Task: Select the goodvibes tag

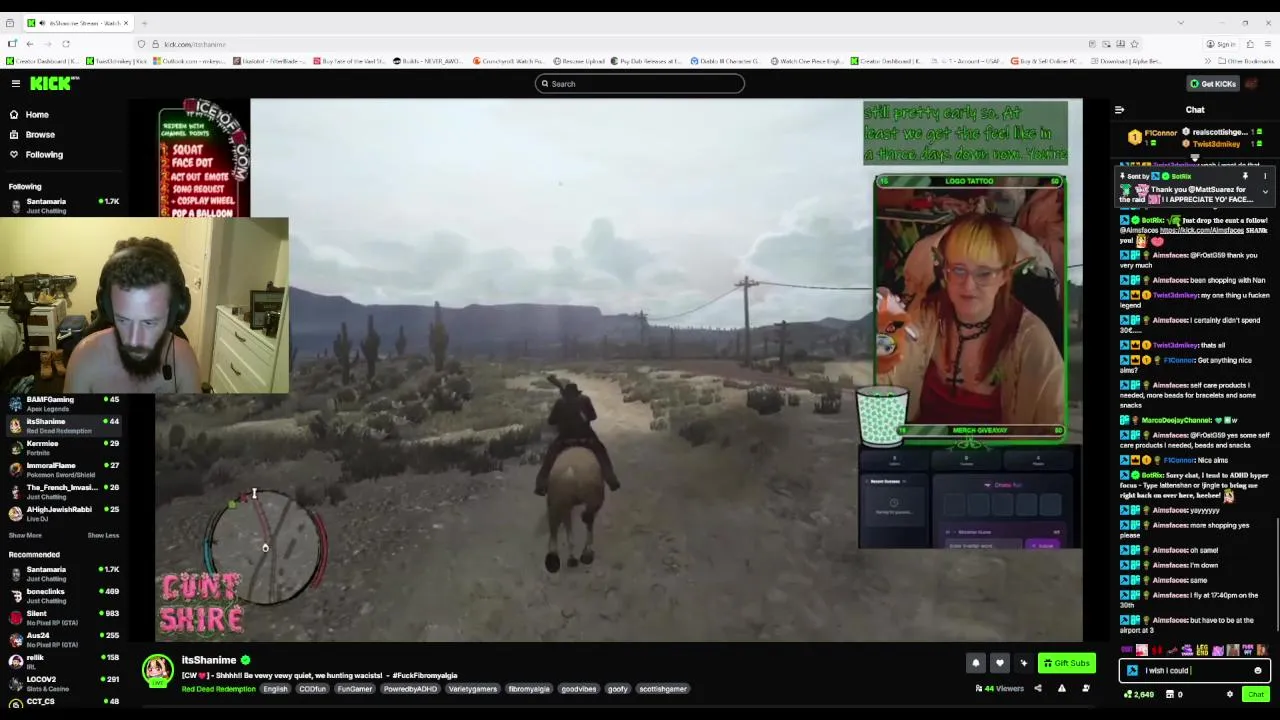Action: pyautogui.click(x=578, y=689)
